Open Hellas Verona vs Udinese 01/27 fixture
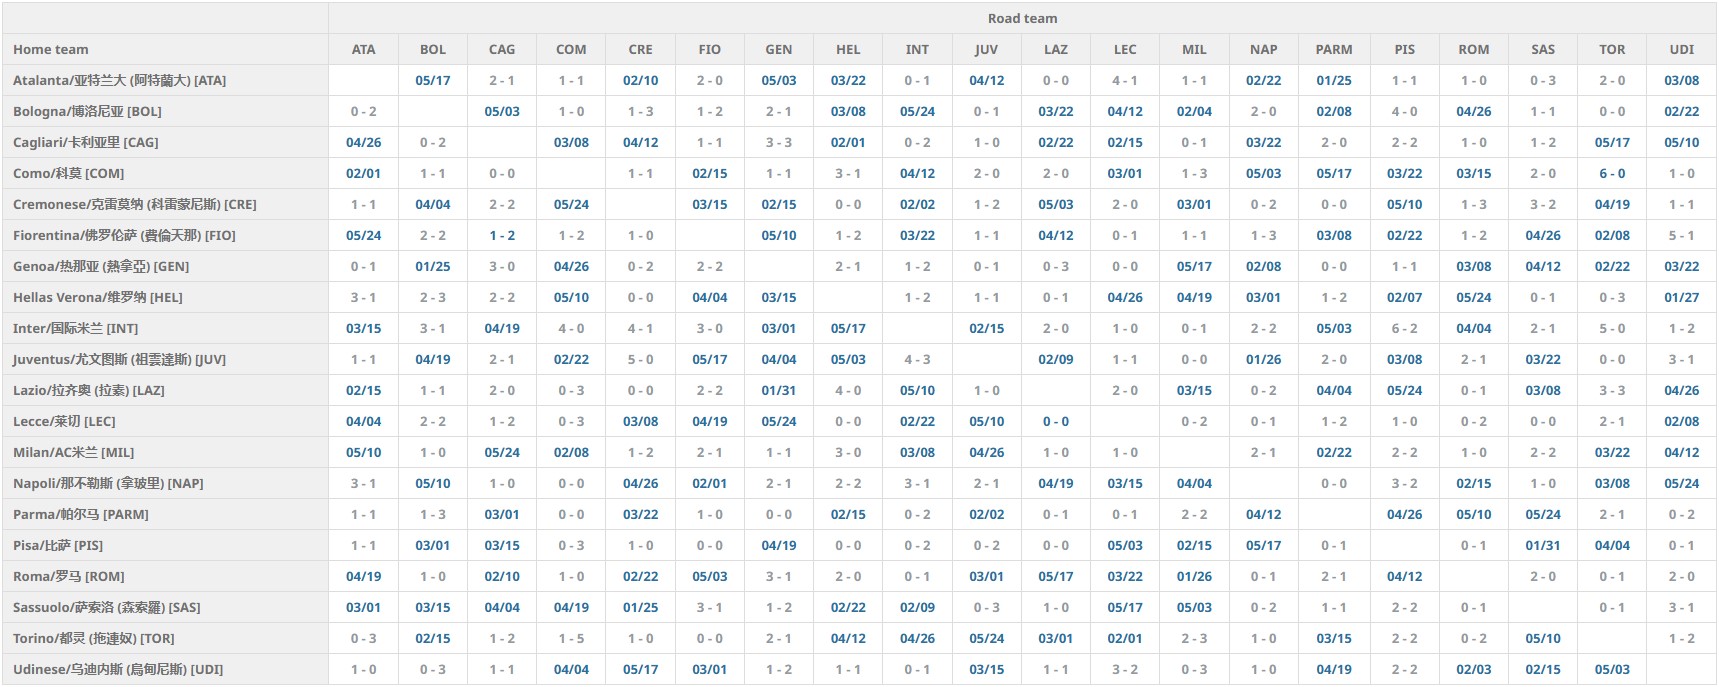The image size is (1719, 687). (x=1681, y=297)
